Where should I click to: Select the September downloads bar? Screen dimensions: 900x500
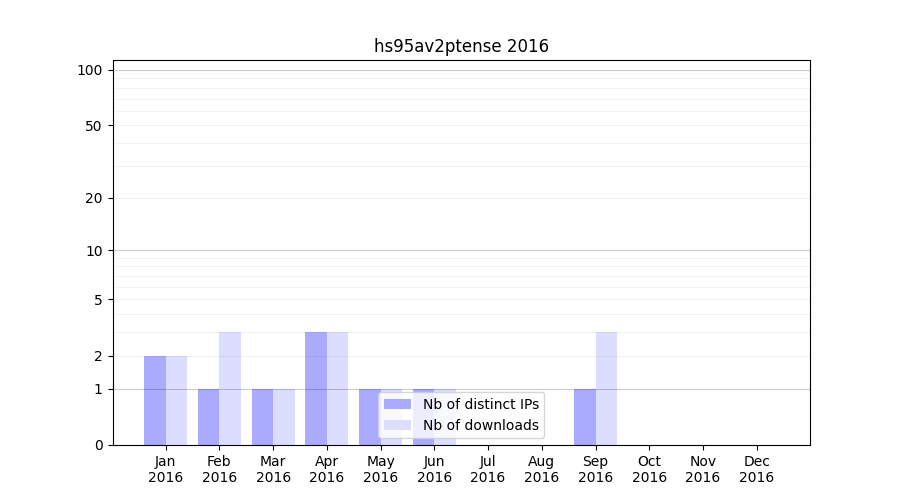pos(606,388)
